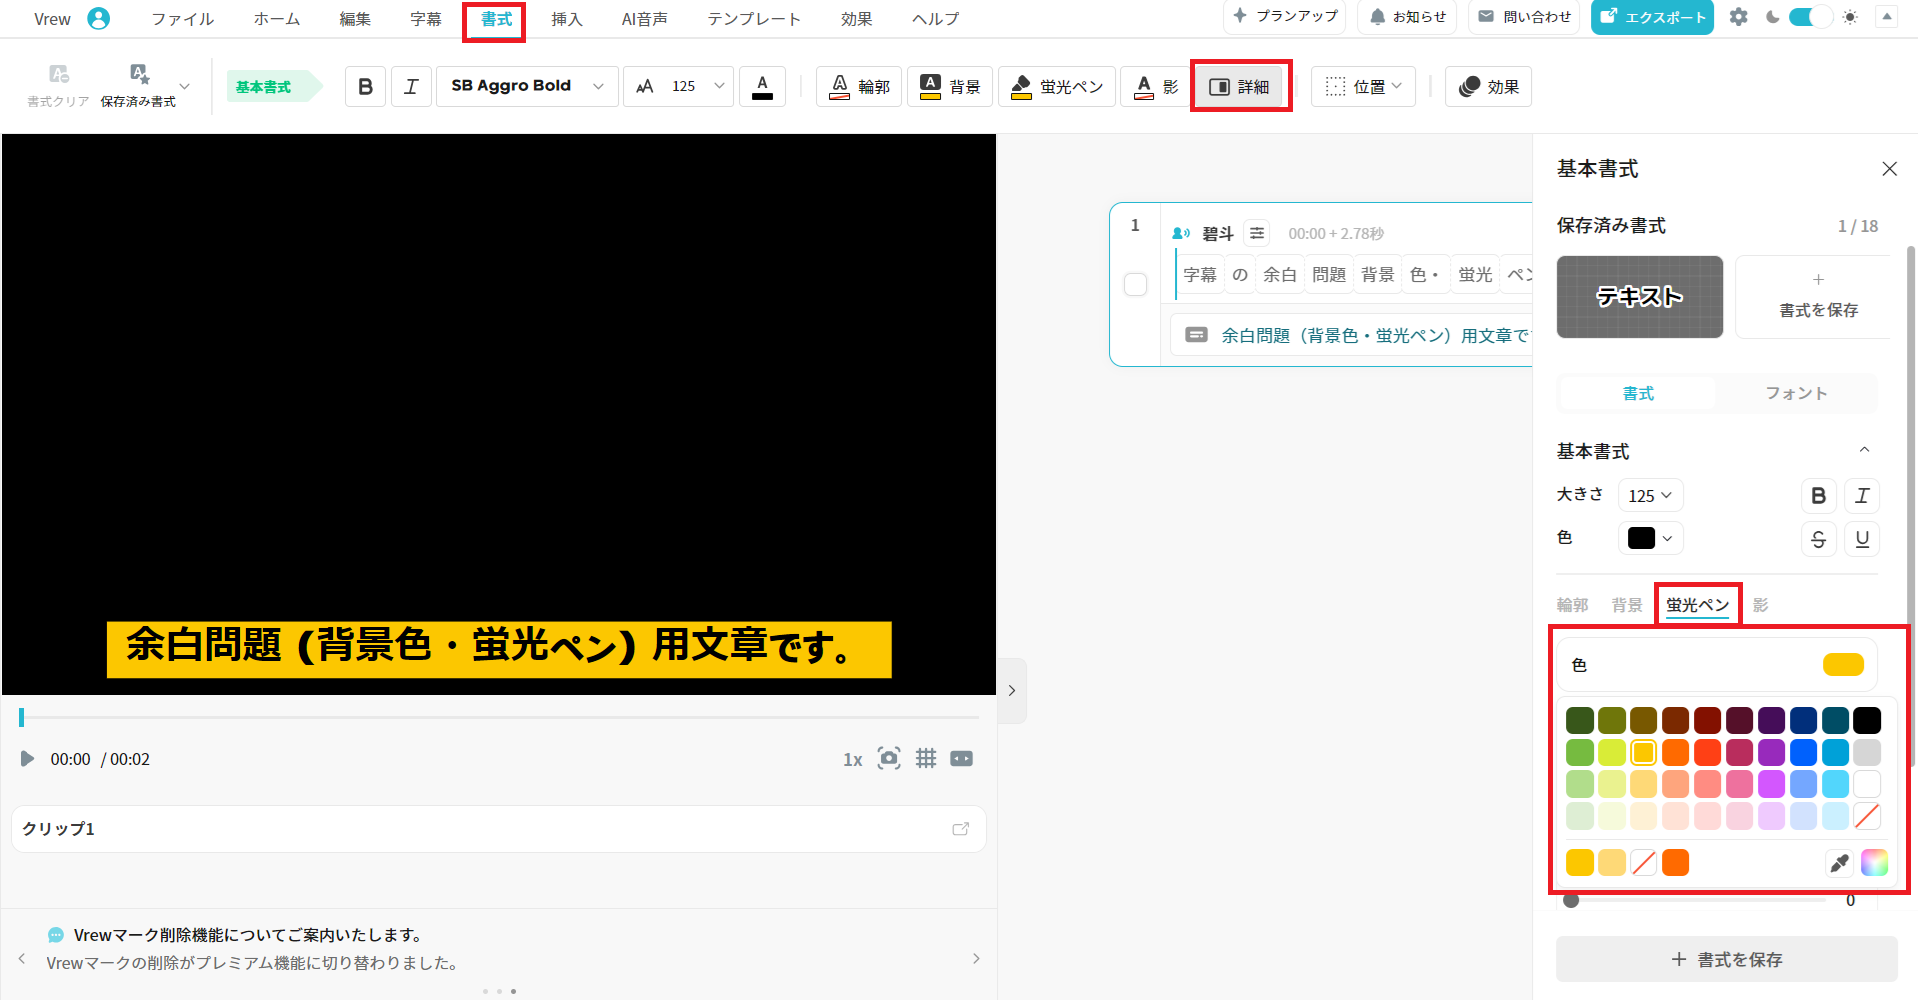Click the screenshot capture icon
Viewport: 1918px width, 1000px height.
(x=889, y=758)
